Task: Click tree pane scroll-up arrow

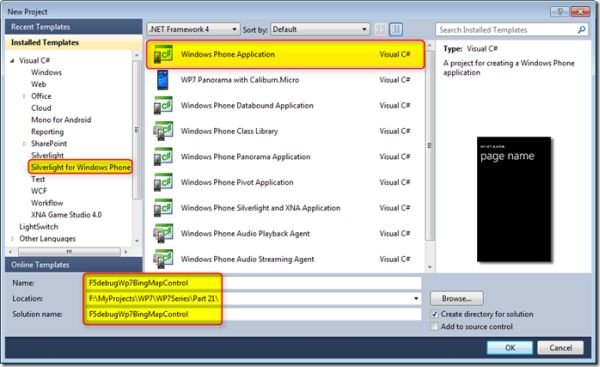Action: pyautogui.click(x=136, y=55)
